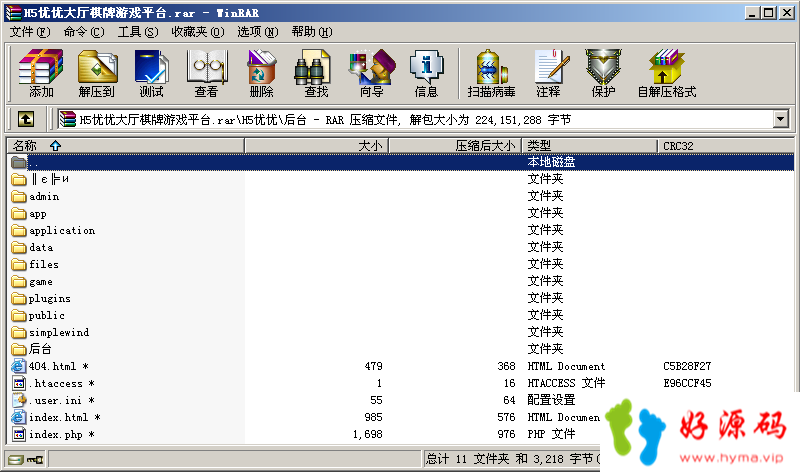Image resolution: width=800 pixels, height=472 pixels.
Task: Sort by Type (类型) column header
Action: coord(589,146)
